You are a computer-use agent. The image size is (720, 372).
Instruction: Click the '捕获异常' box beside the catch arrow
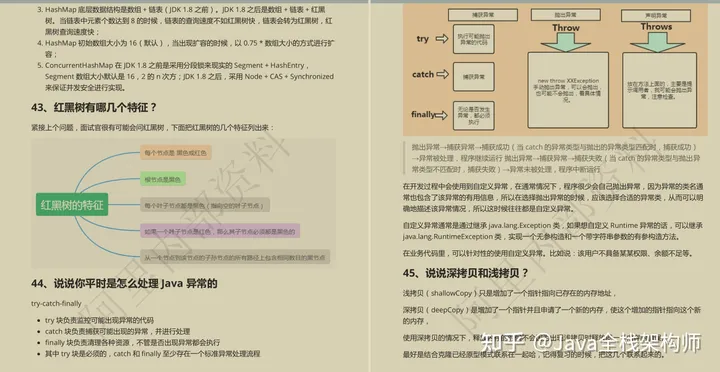point(473,77)
